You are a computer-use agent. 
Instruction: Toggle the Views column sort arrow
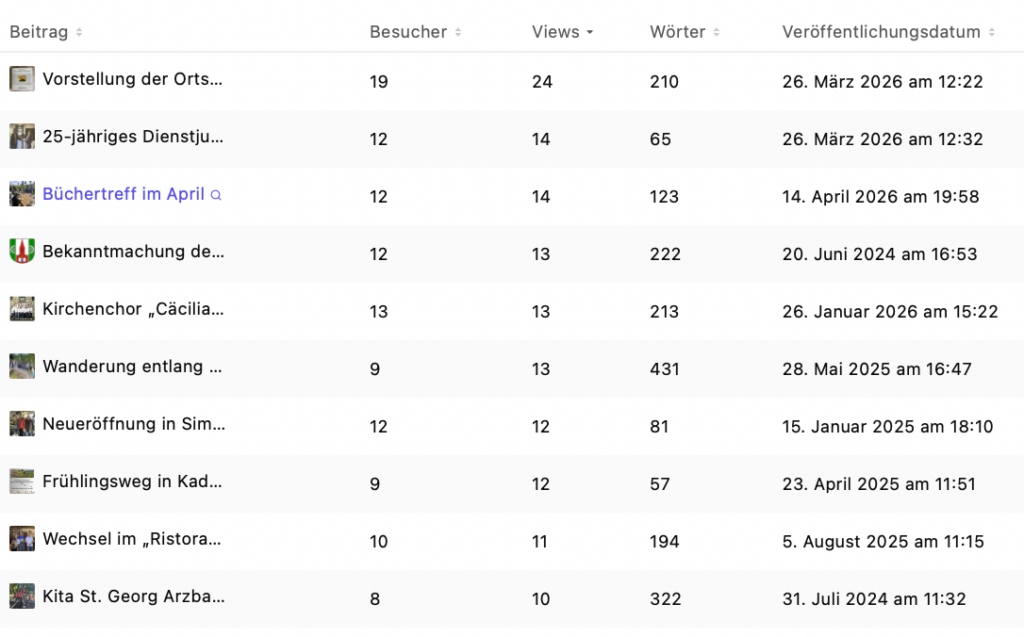click(589, 32)
